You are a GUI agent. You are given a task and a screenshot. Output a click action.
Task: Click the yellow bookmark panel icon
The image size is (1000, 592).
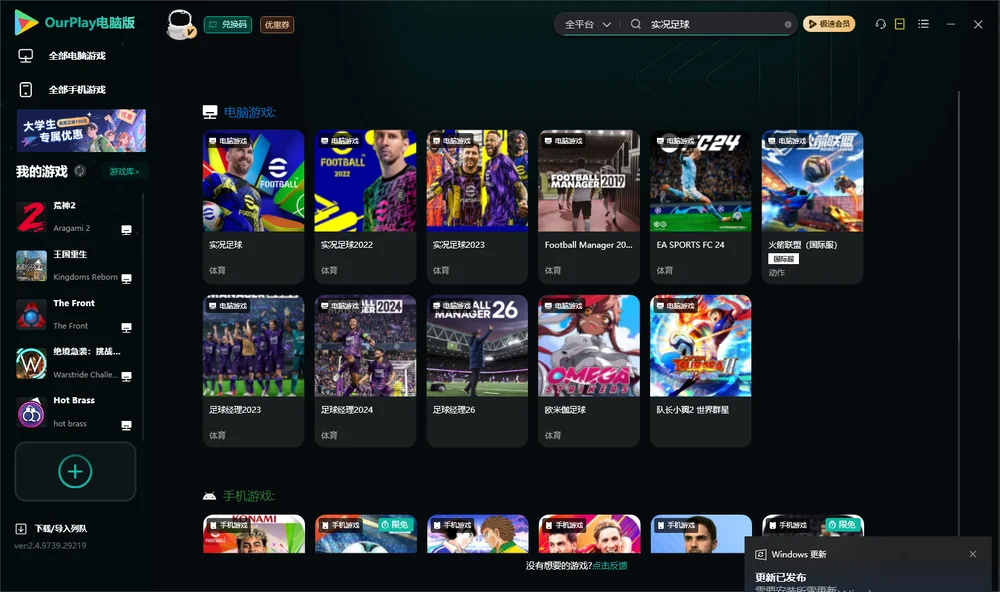(899, 24)
